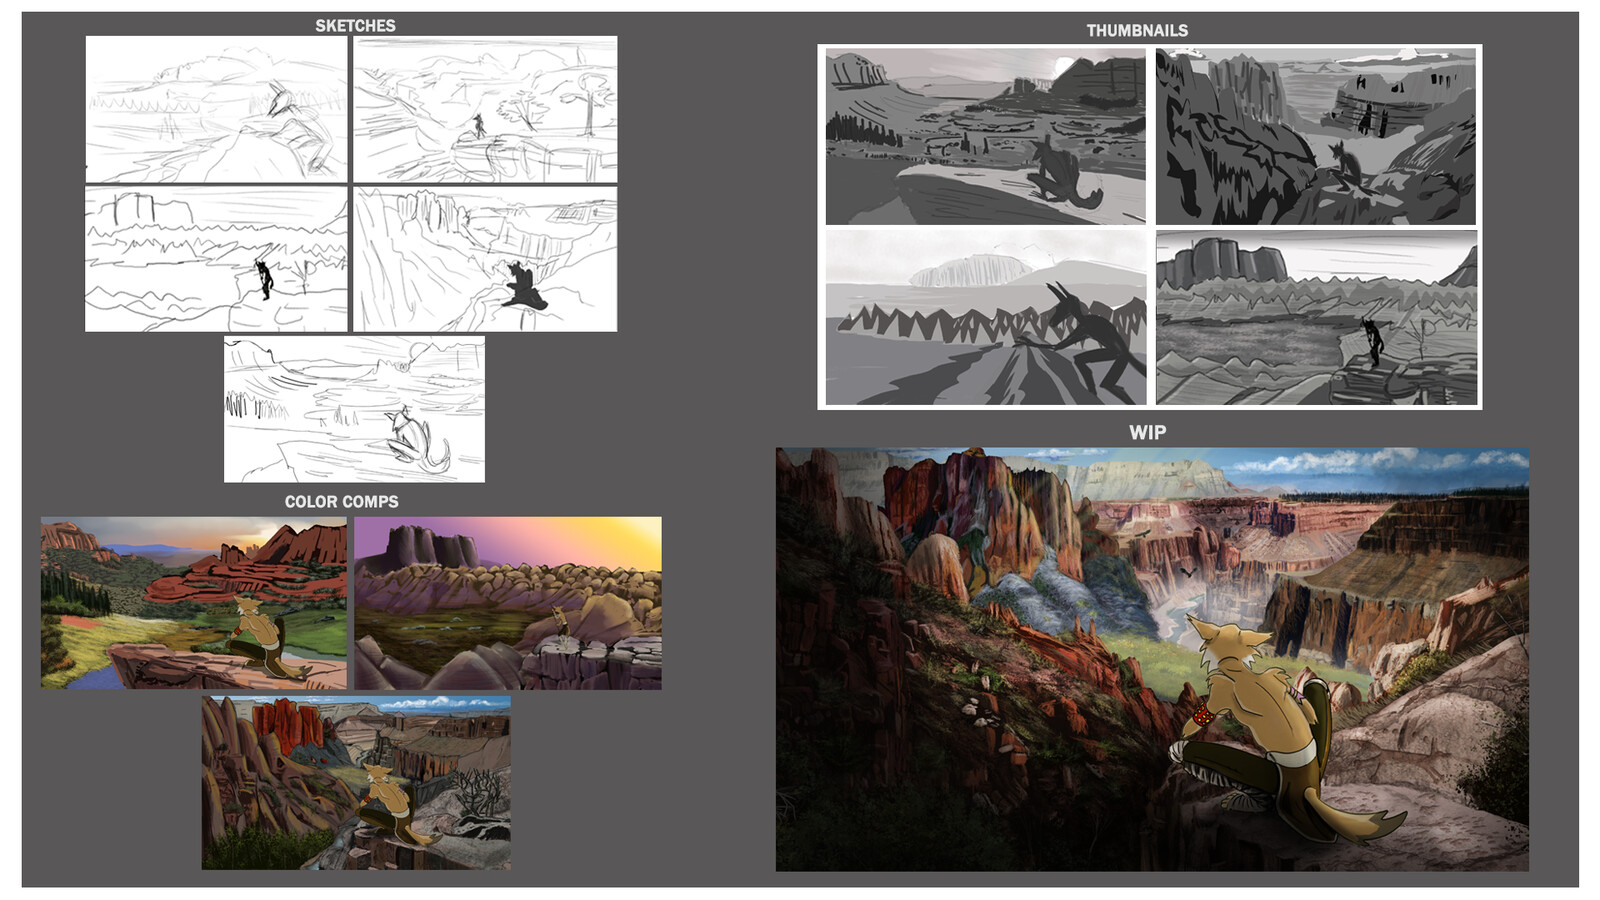The image size is (1600, 900).
Task: Open the color comp with red rocks and green valley
Action: click(x=194, y=603)
